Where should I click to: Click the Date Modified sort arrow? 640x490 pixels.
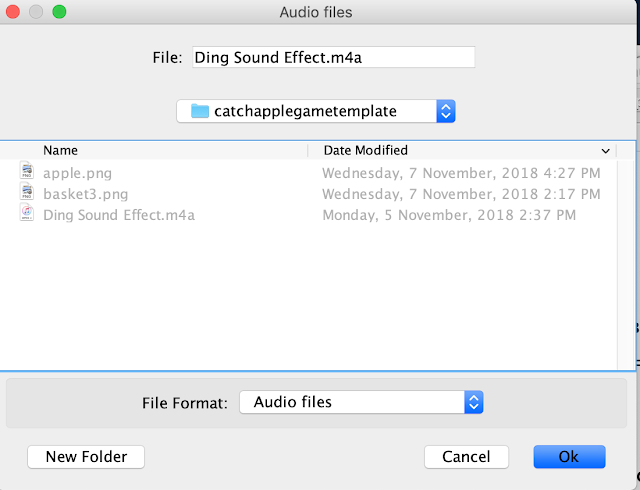click(x=605, y=150)
